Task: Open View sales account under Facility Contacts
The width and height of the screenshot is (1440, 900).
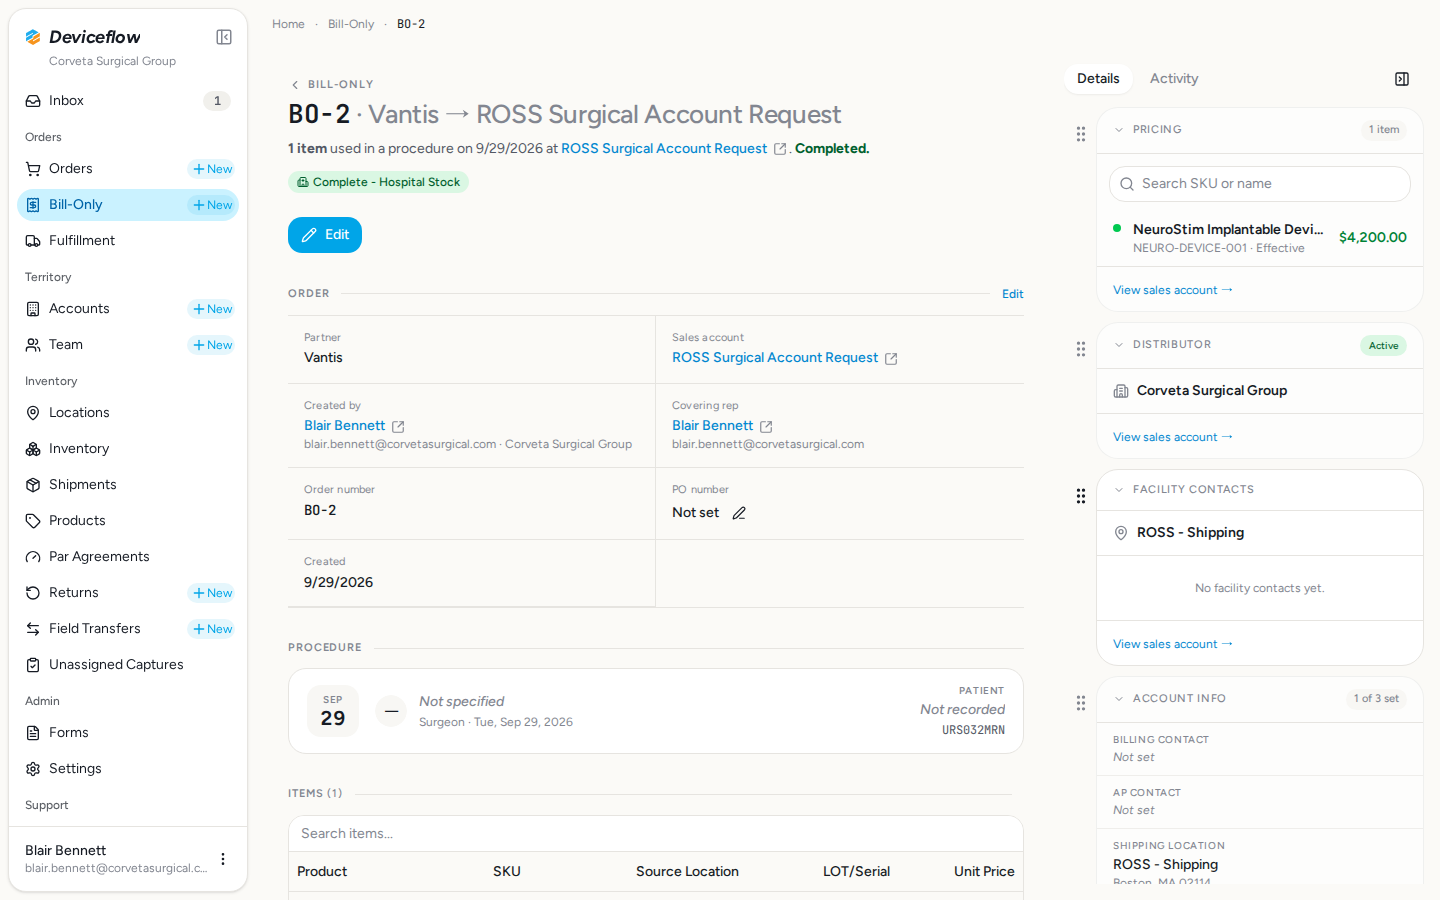Action: click(x=1173, y=644)
